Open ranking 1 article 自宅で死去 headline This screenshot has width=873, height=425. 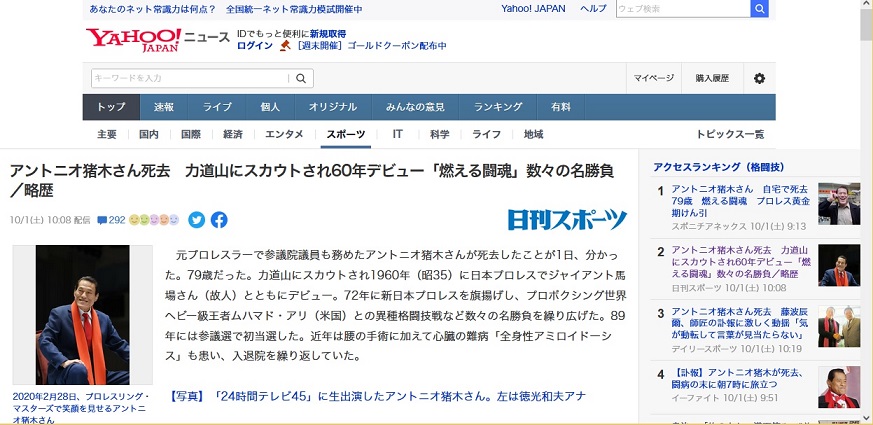[x=741, y=201]
